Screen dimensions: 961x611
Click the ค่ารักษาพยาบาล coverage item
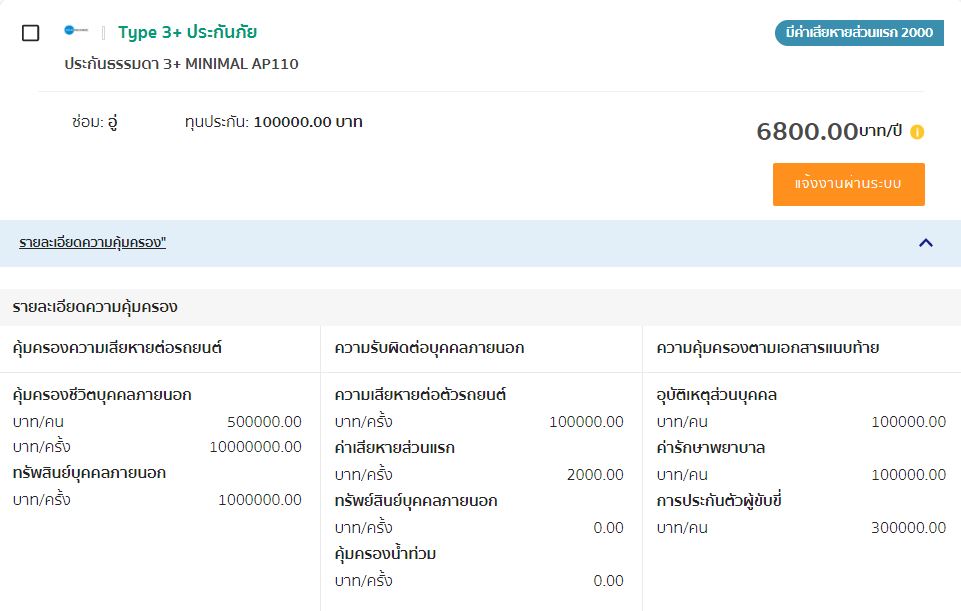point(710,447)
